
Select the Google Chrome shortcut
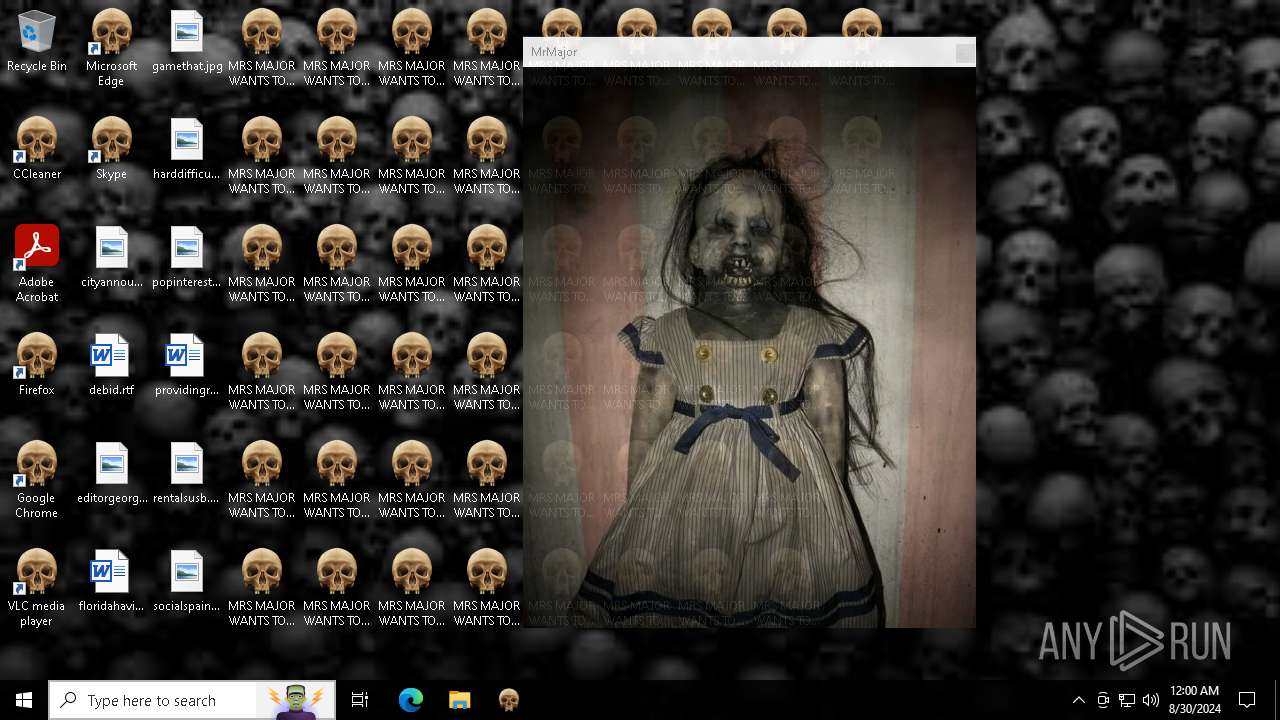(37, 481)
